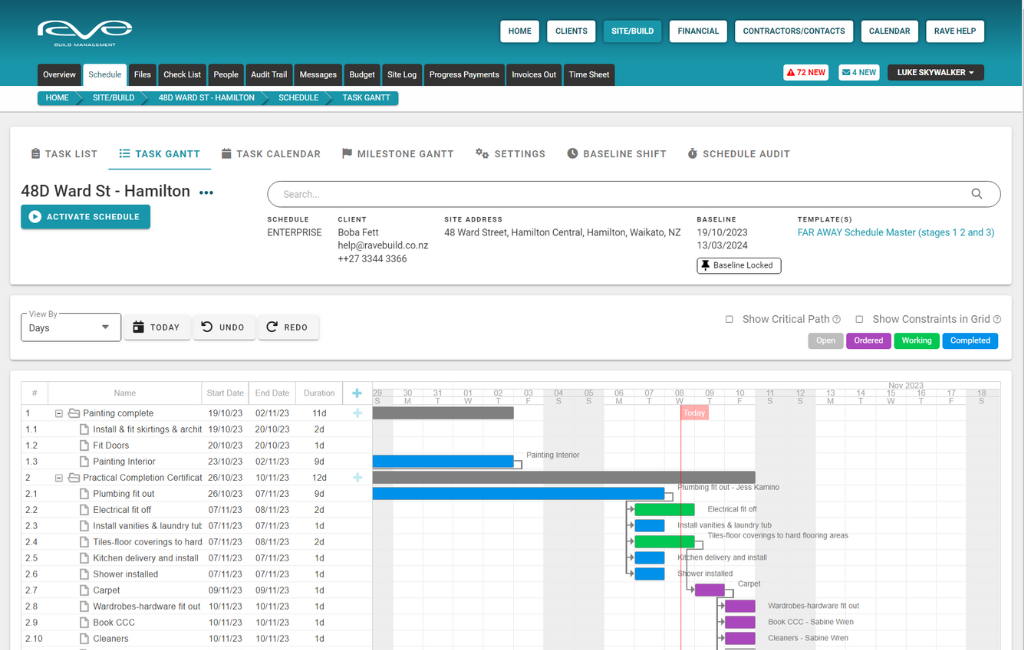Switch to the Budget tab
This screenshot has height=650, width=1024.
(x=361, y=74)
